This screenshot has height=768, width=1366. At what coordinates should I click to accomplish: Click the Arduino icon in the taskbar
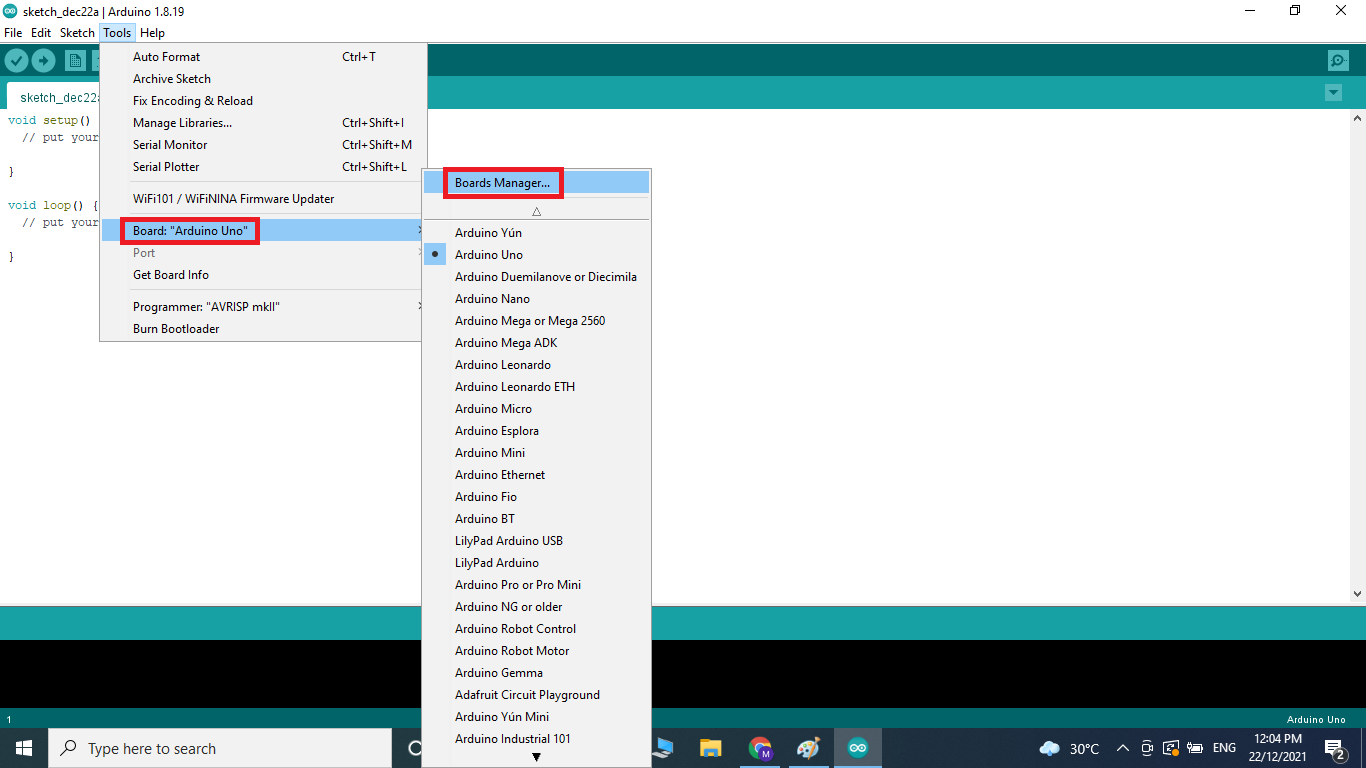(857, 747)
